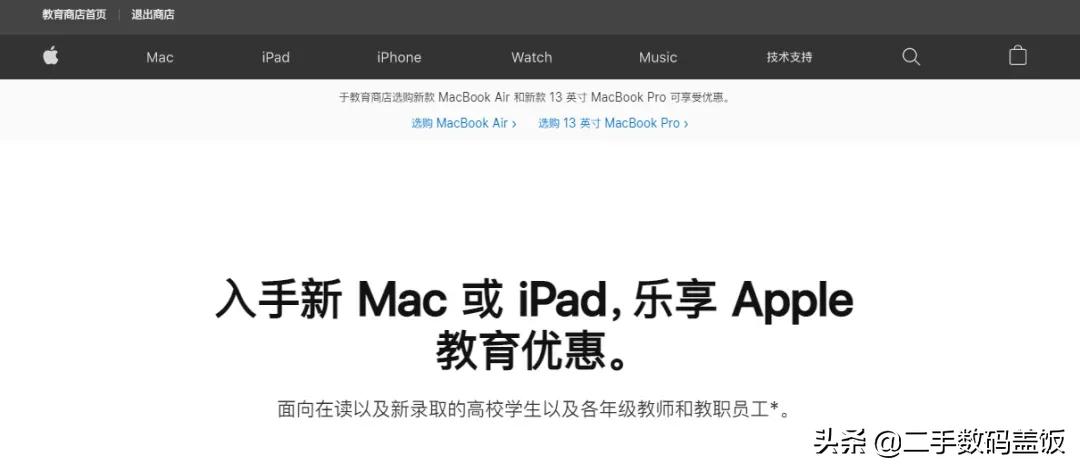Screen dimensions: 1080x470
Task: Follow the 选购 13 英寸 MacBook Pro link
Action: 613,123
